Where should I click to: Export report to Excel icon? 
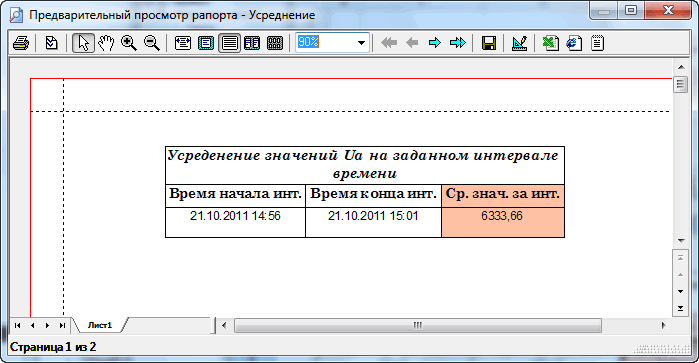[551, 43]
